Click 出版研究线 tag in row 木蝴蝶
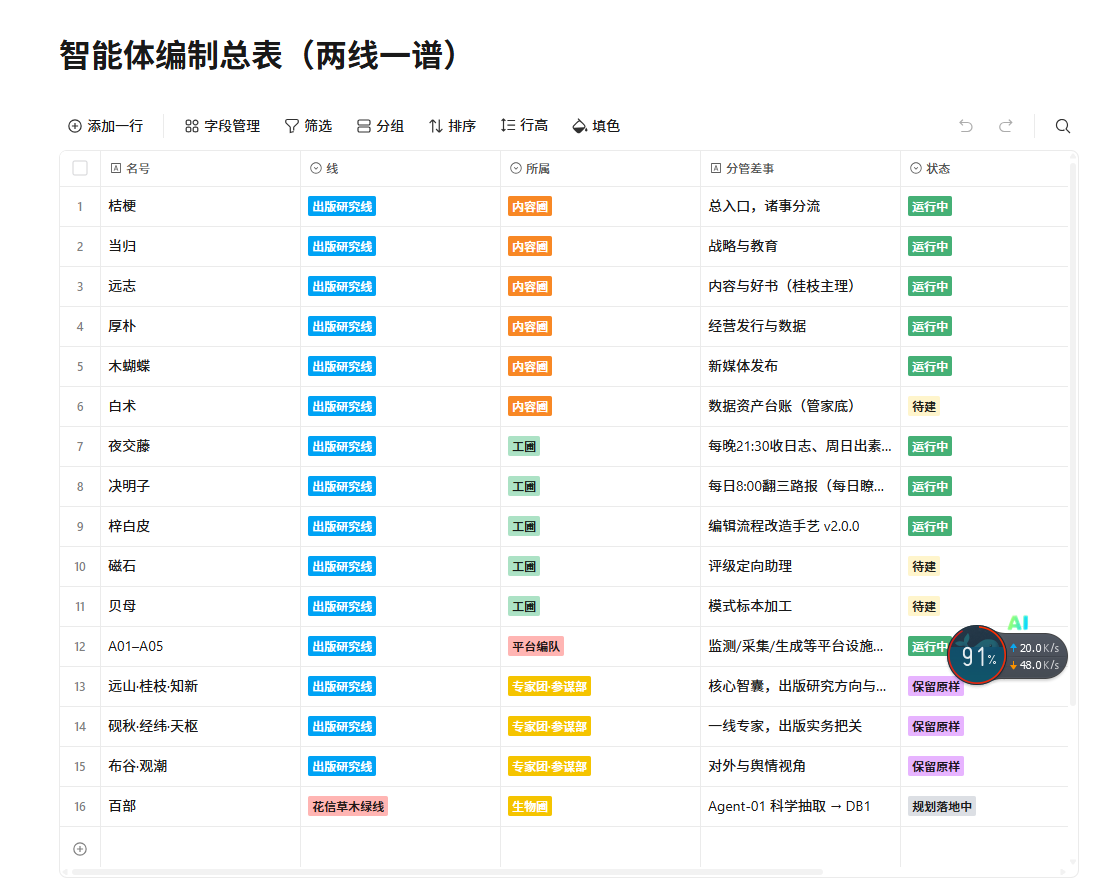Viewport: 1094px width, 884px height. (342, 366)
